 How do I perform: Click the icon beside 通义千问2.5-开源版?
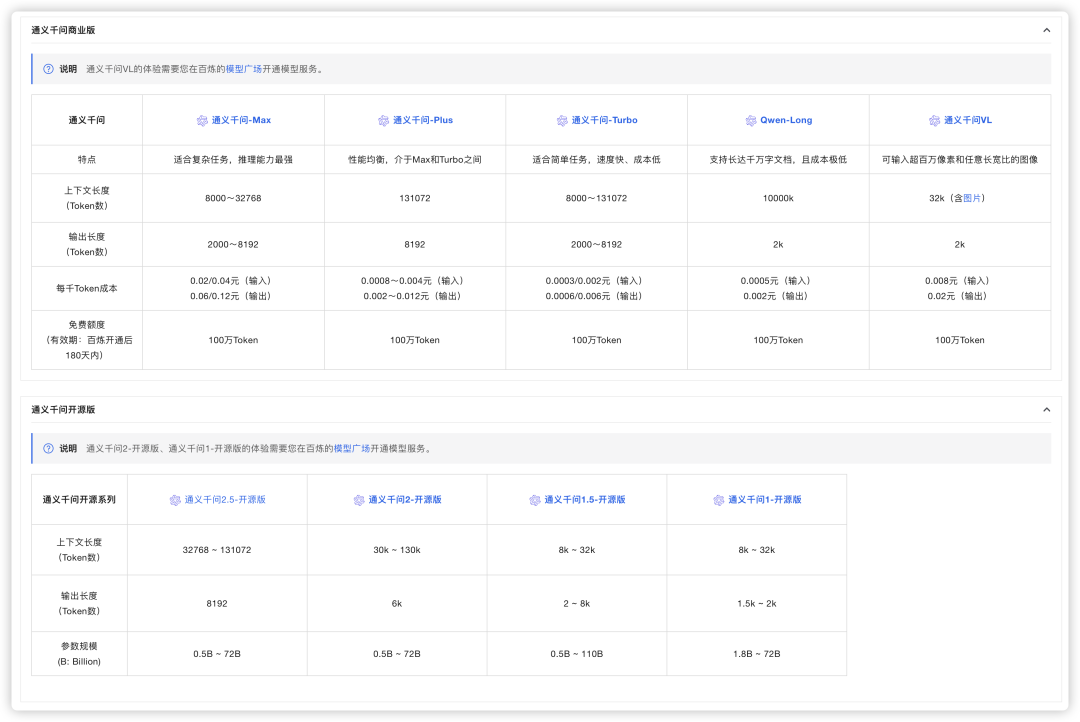pyautogui.click(x=175, y=500)
